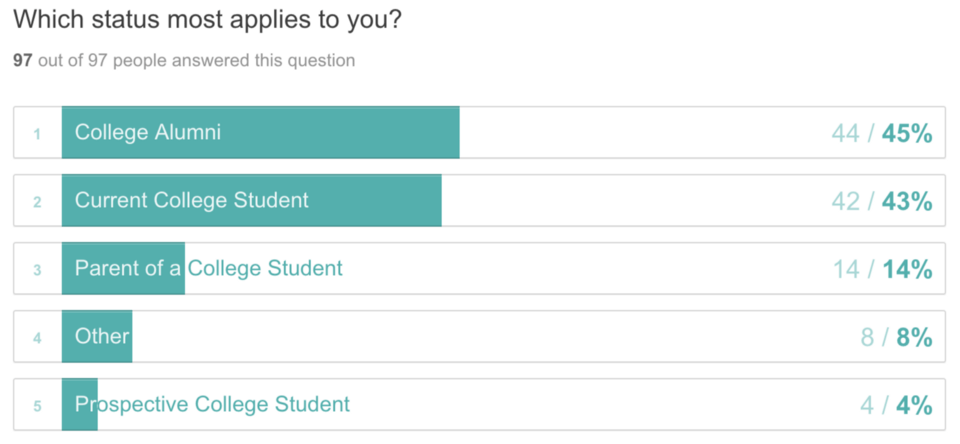This screenshot has width=960, height=444.
Task: Click the 8% value in the Other row
Action: point(914,337)
